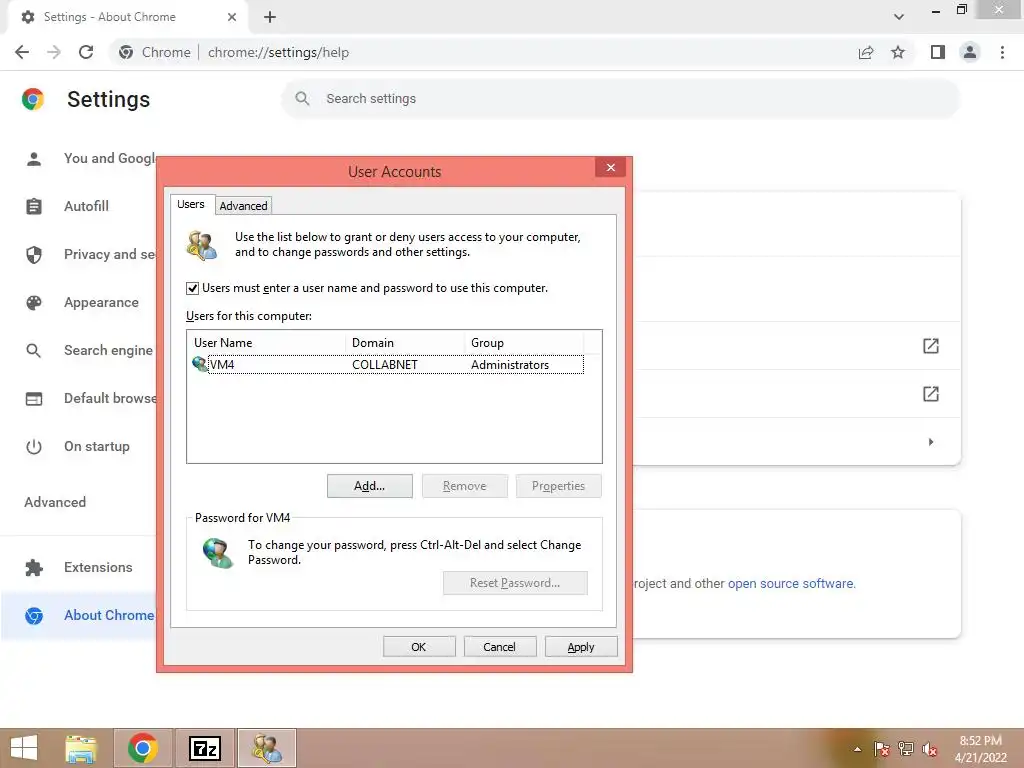Click network status tray icon
This screenshot has width=1024, height=768.
pyautogui.click(x=906, y=749)
